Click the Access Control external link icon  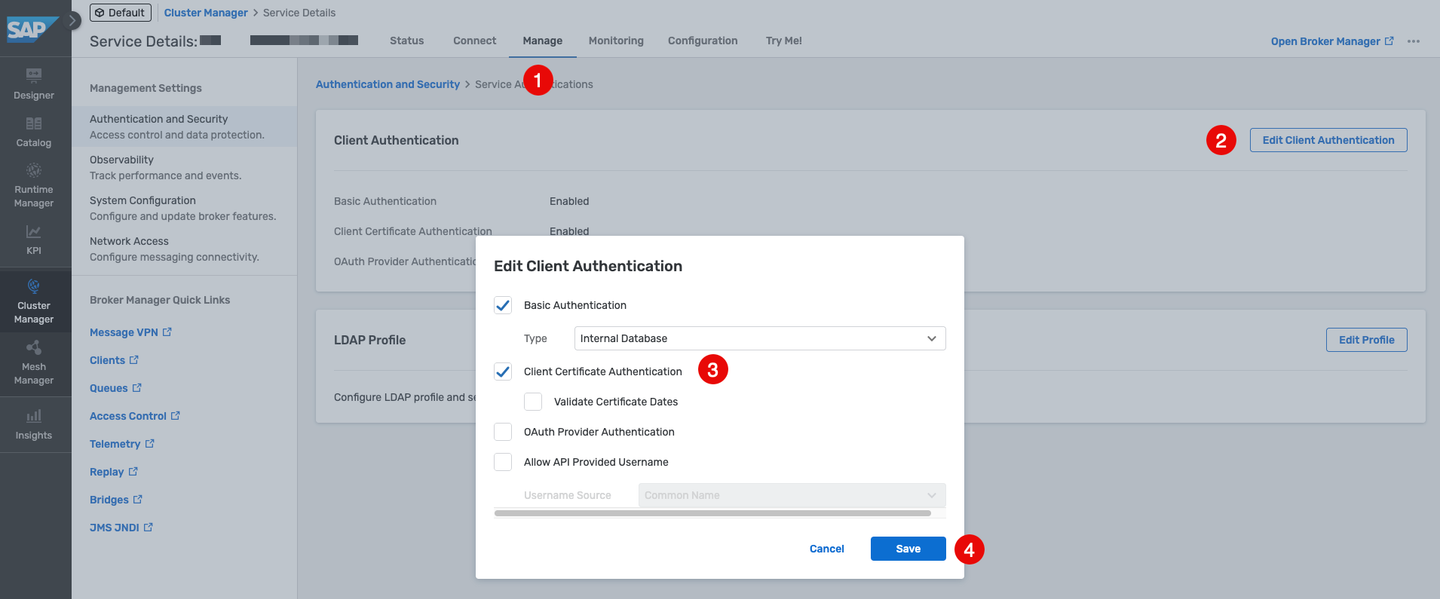tap(175, 416)
